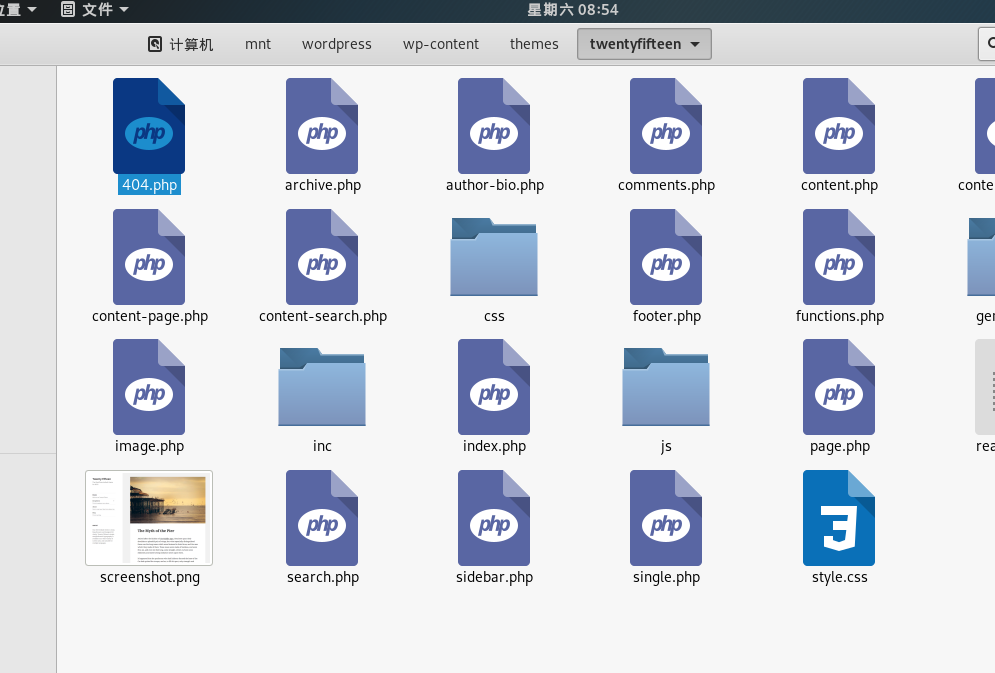The width and height of the screenshot is (995, 673).
Task: Go to the wp-content path segment
Action: pos(440,44)
